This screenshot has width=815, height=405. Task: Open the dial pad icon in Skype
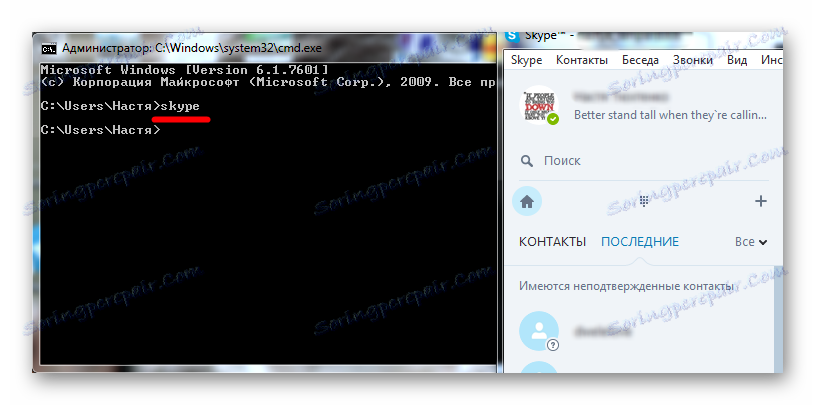[x=644, y=201]
